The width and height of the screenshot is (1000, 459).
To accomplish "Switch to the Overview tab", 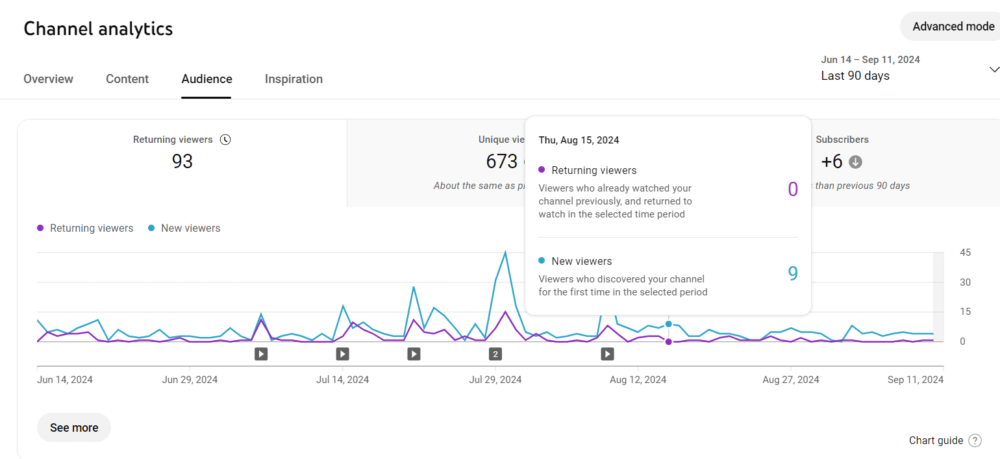I will pyautogui.click(x=48, y=79).
